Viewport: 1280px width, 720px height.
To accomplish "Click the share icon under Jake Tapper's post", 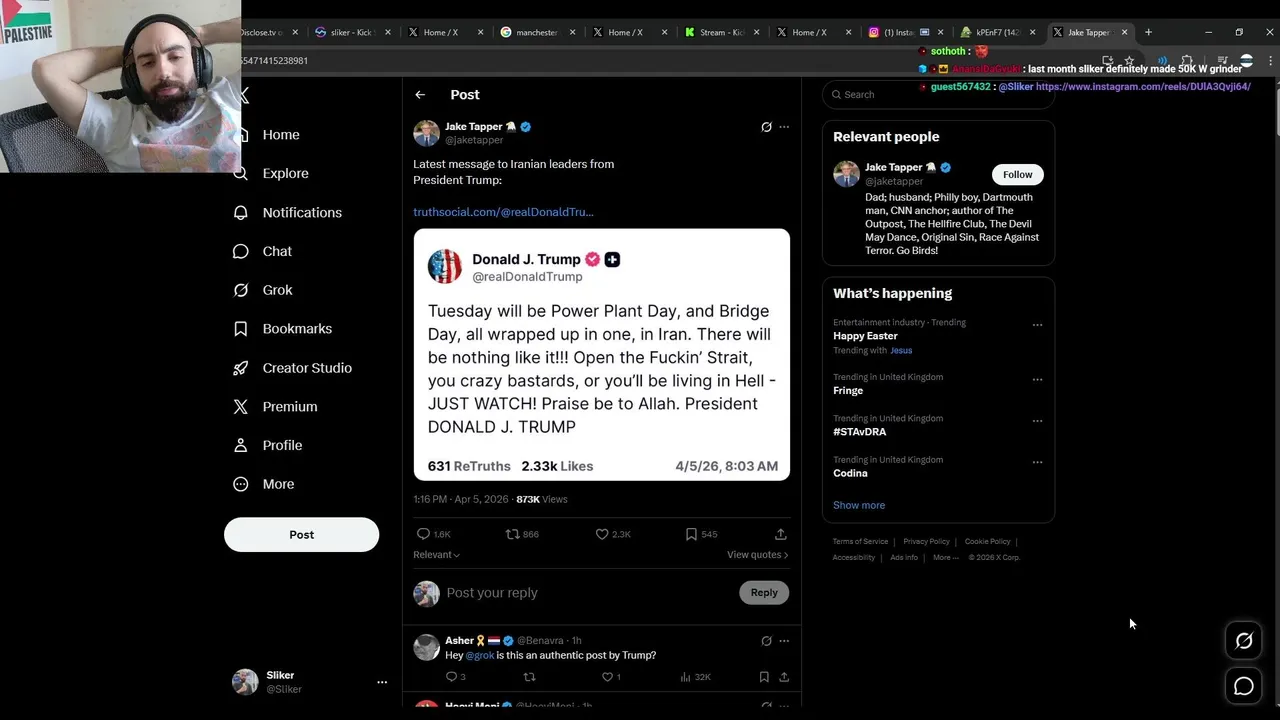I will click(780, 534).
